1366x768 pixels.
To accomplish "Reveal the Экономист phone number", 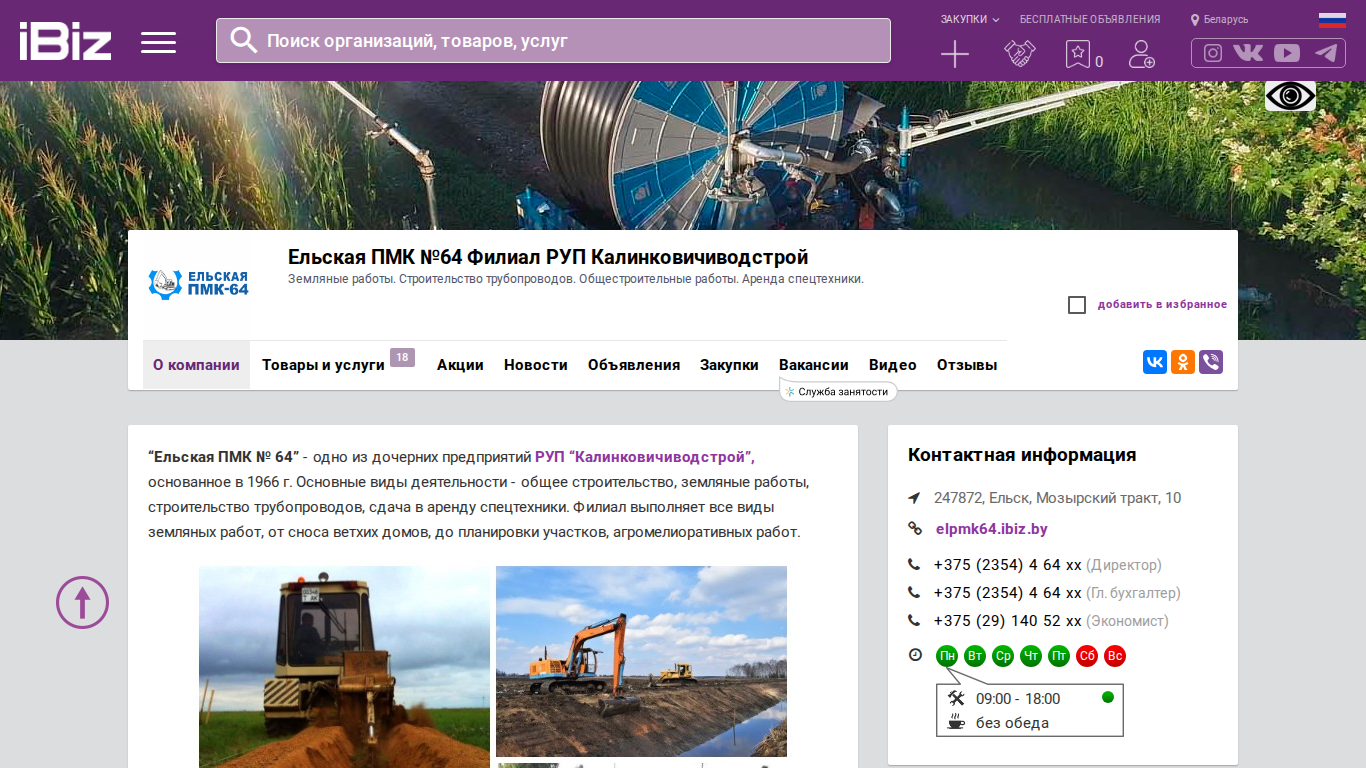I will pos(1008,621).
